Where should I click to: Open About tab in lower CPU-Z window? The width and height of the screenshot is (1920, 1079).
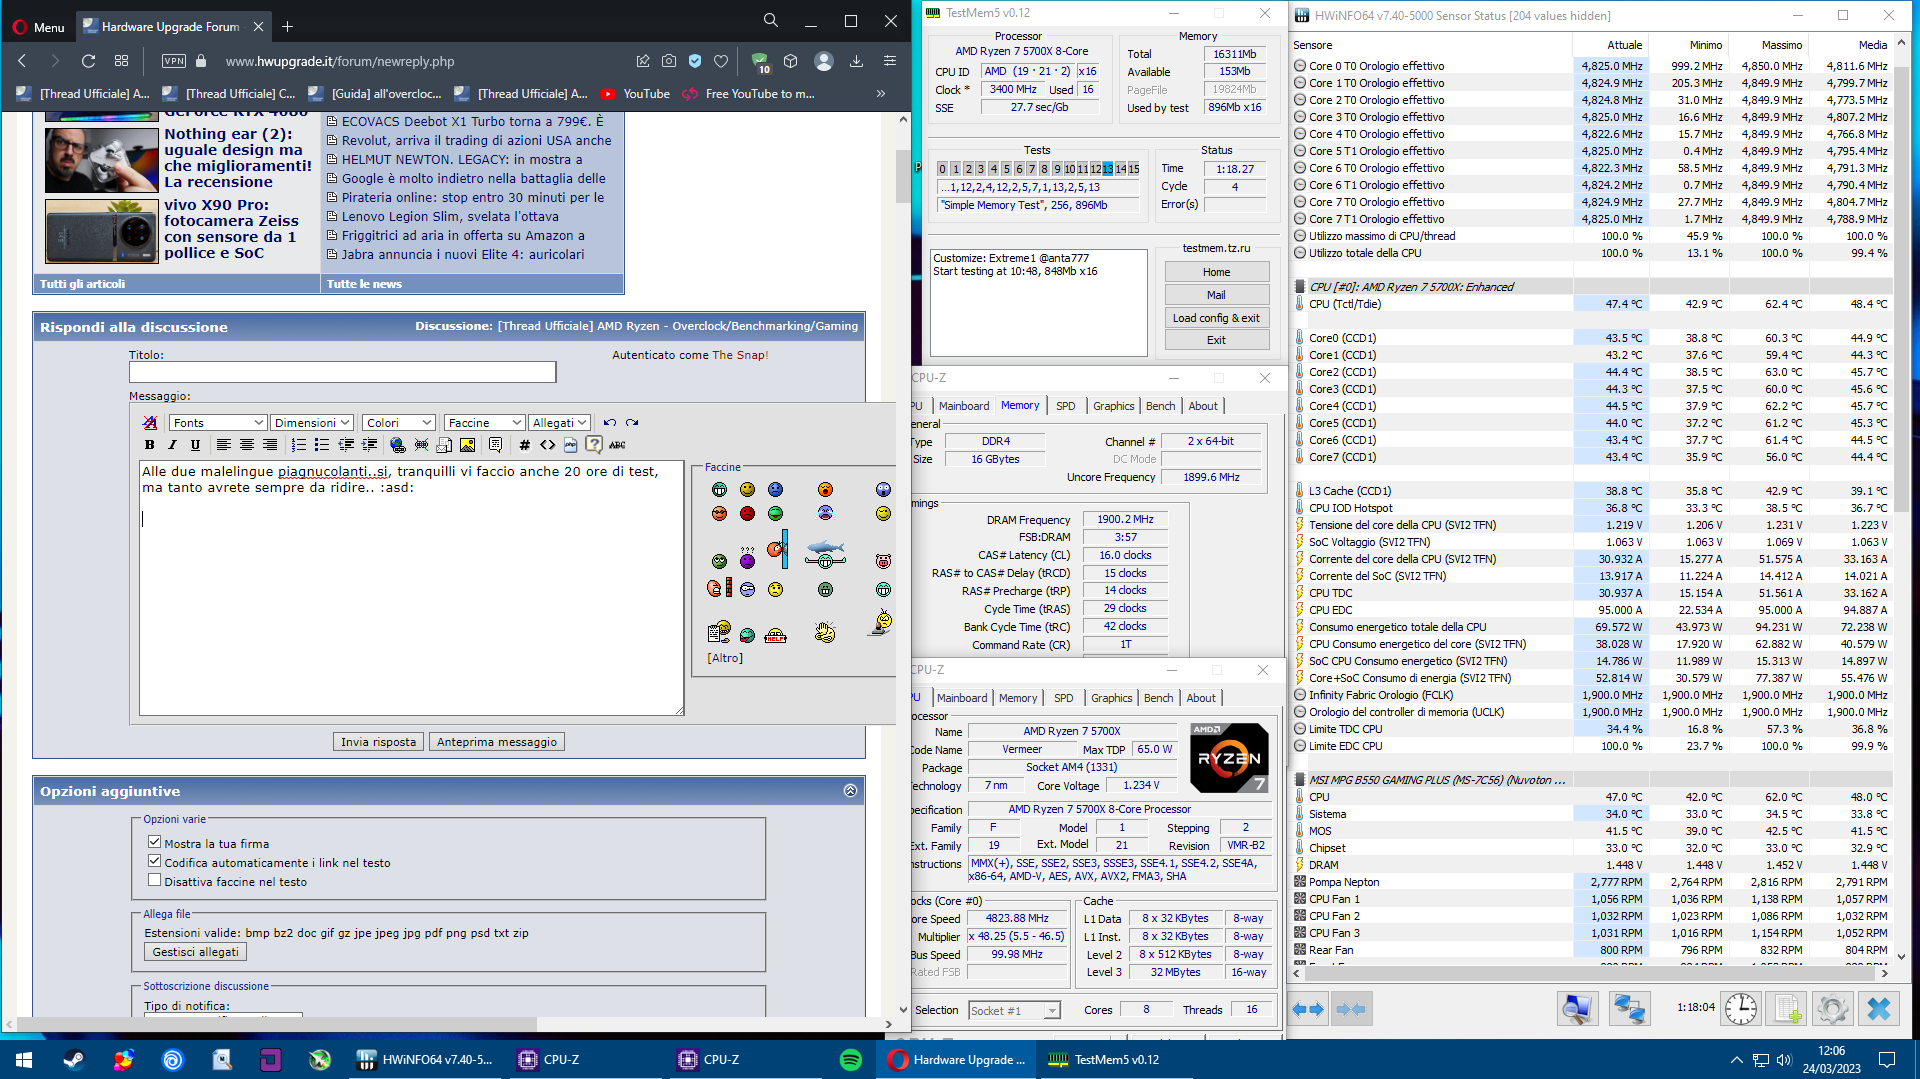[x=1201, y=698]
